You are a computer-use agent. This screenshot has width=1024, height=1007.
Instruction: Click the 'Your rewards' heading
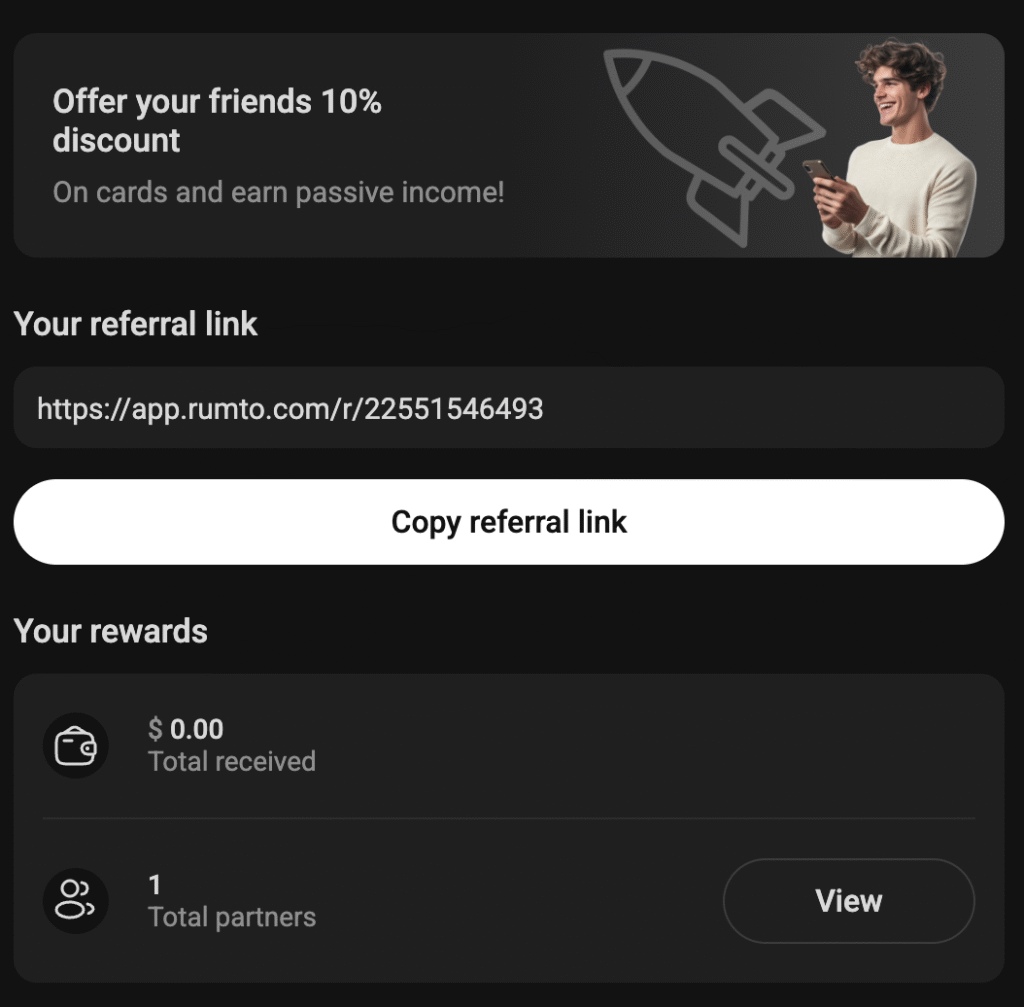pos(111,631)
